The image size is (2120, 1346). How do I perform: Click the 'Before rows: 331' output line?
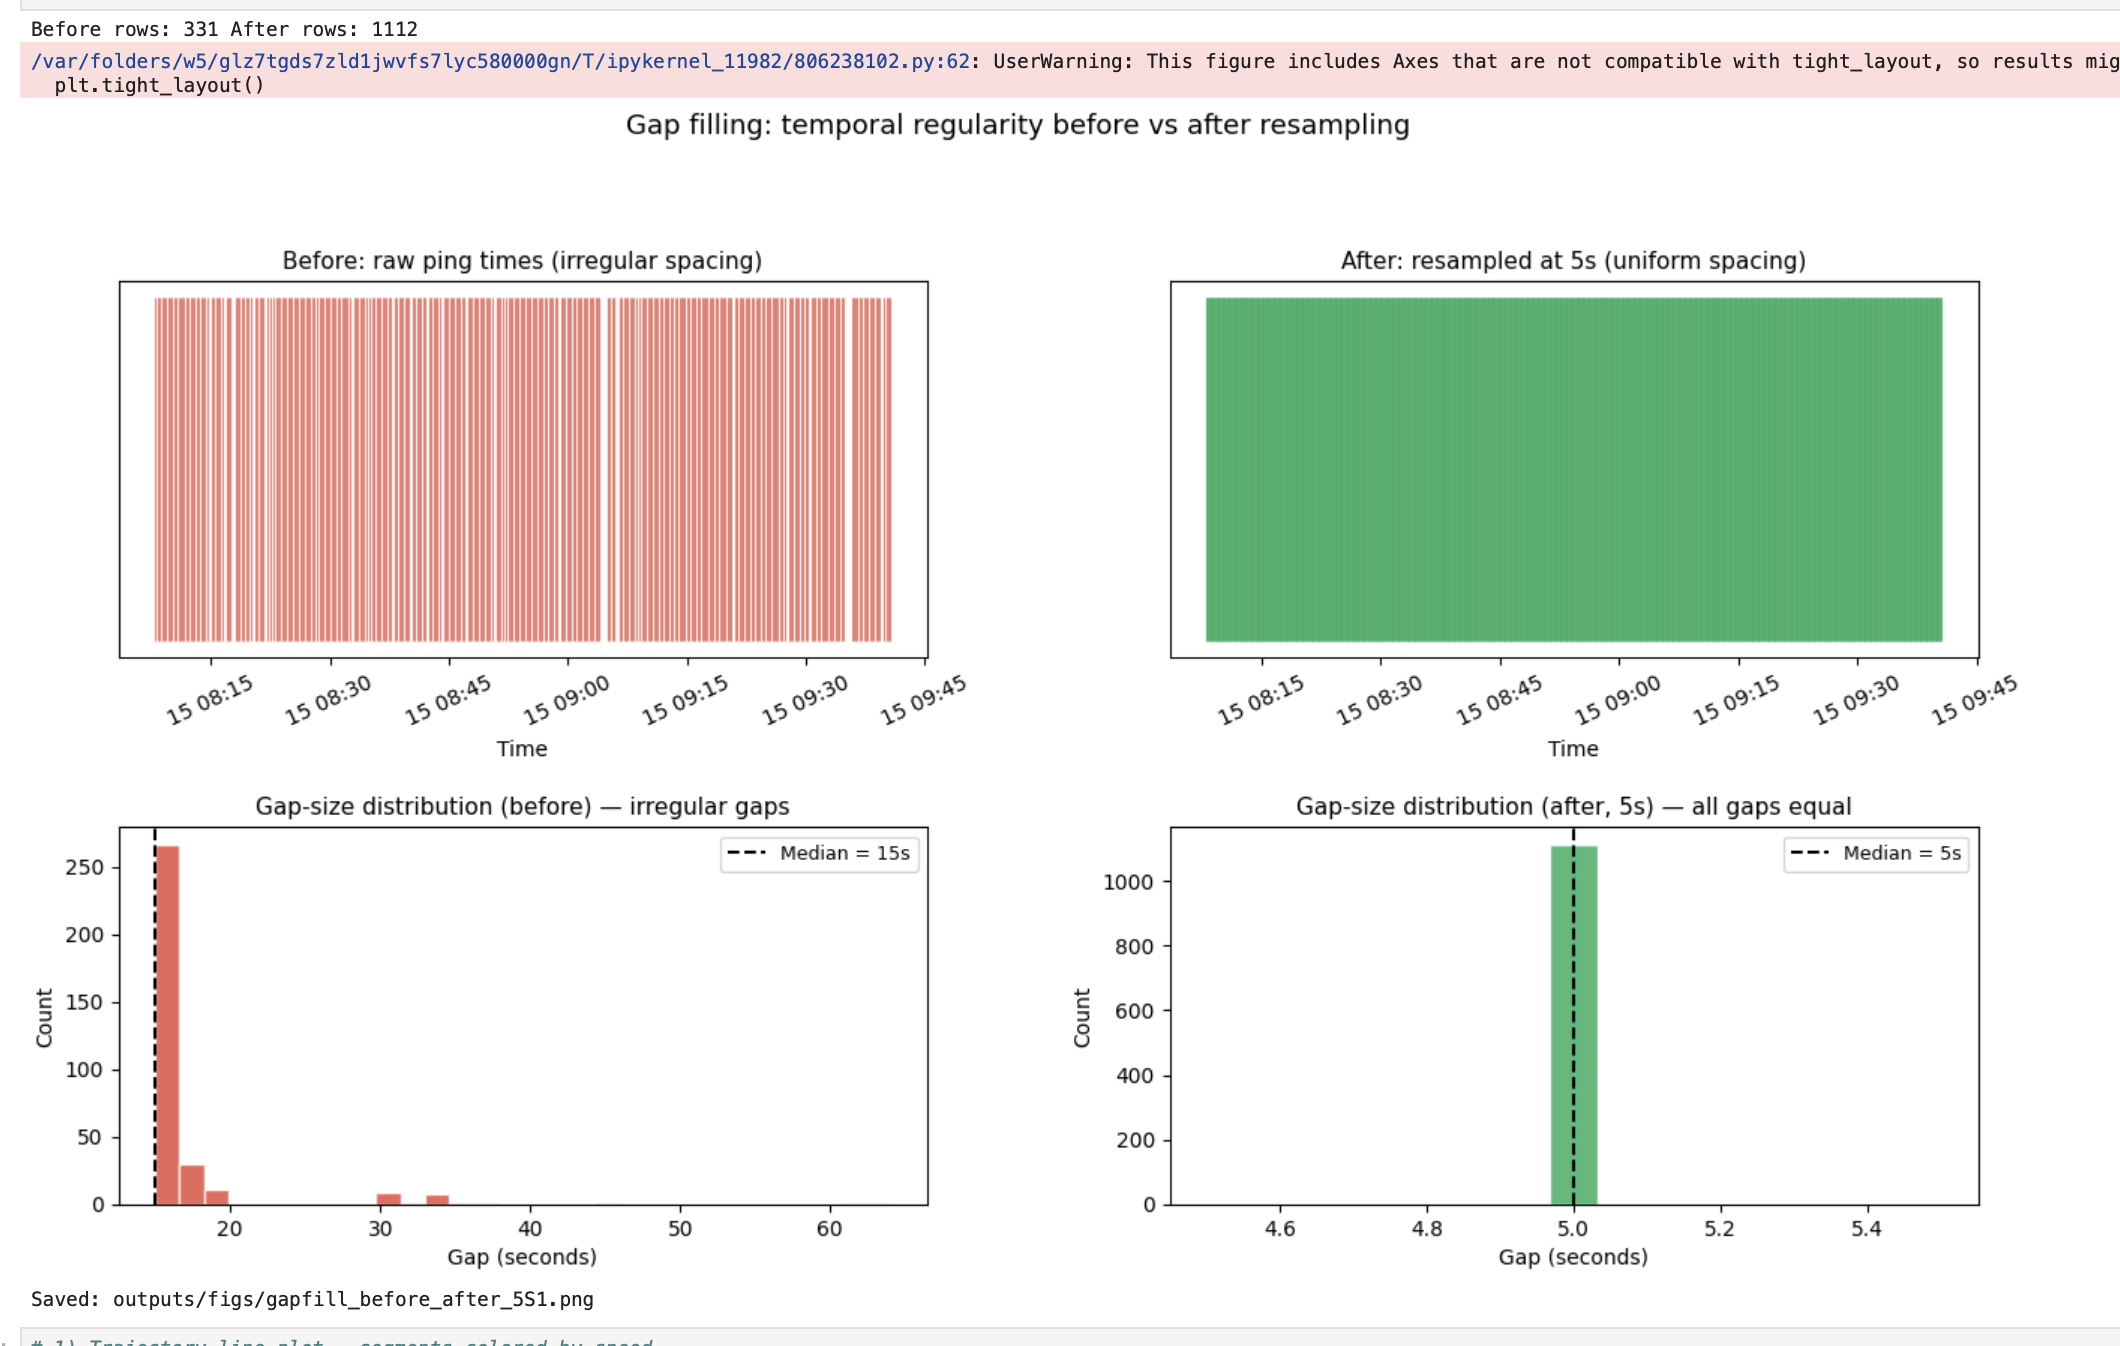click(224, 29)
